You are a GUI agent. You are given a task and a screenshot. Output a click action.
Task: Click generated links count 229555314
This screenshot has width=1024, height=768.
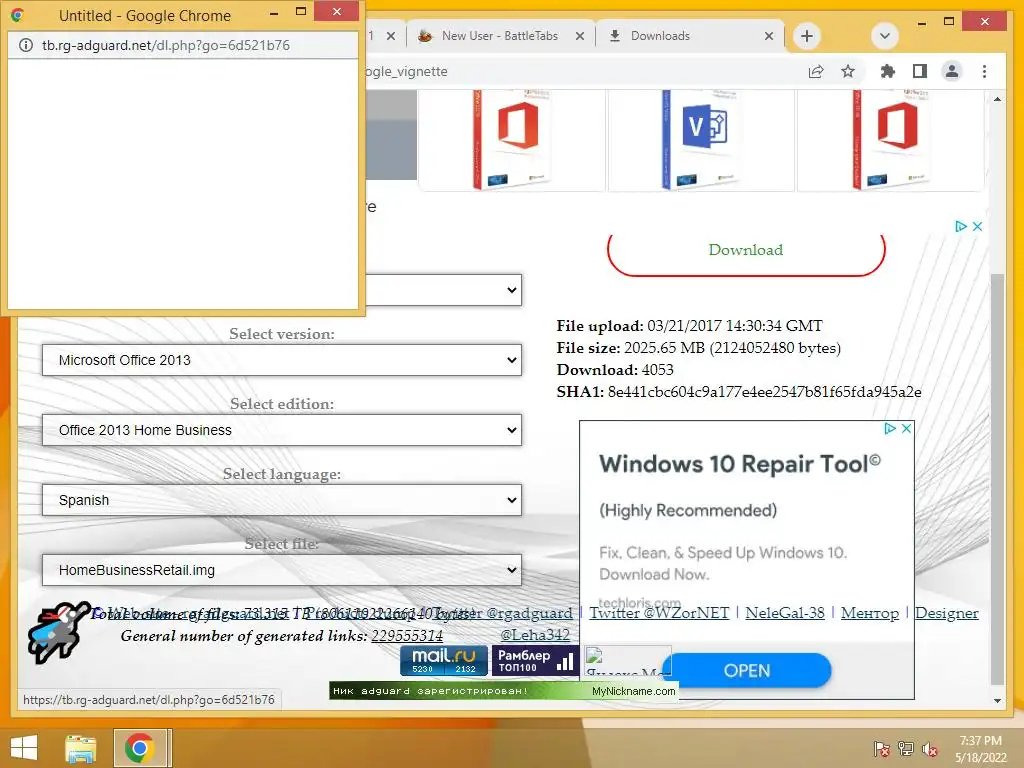pyautogui.click(x=407, y=635)
